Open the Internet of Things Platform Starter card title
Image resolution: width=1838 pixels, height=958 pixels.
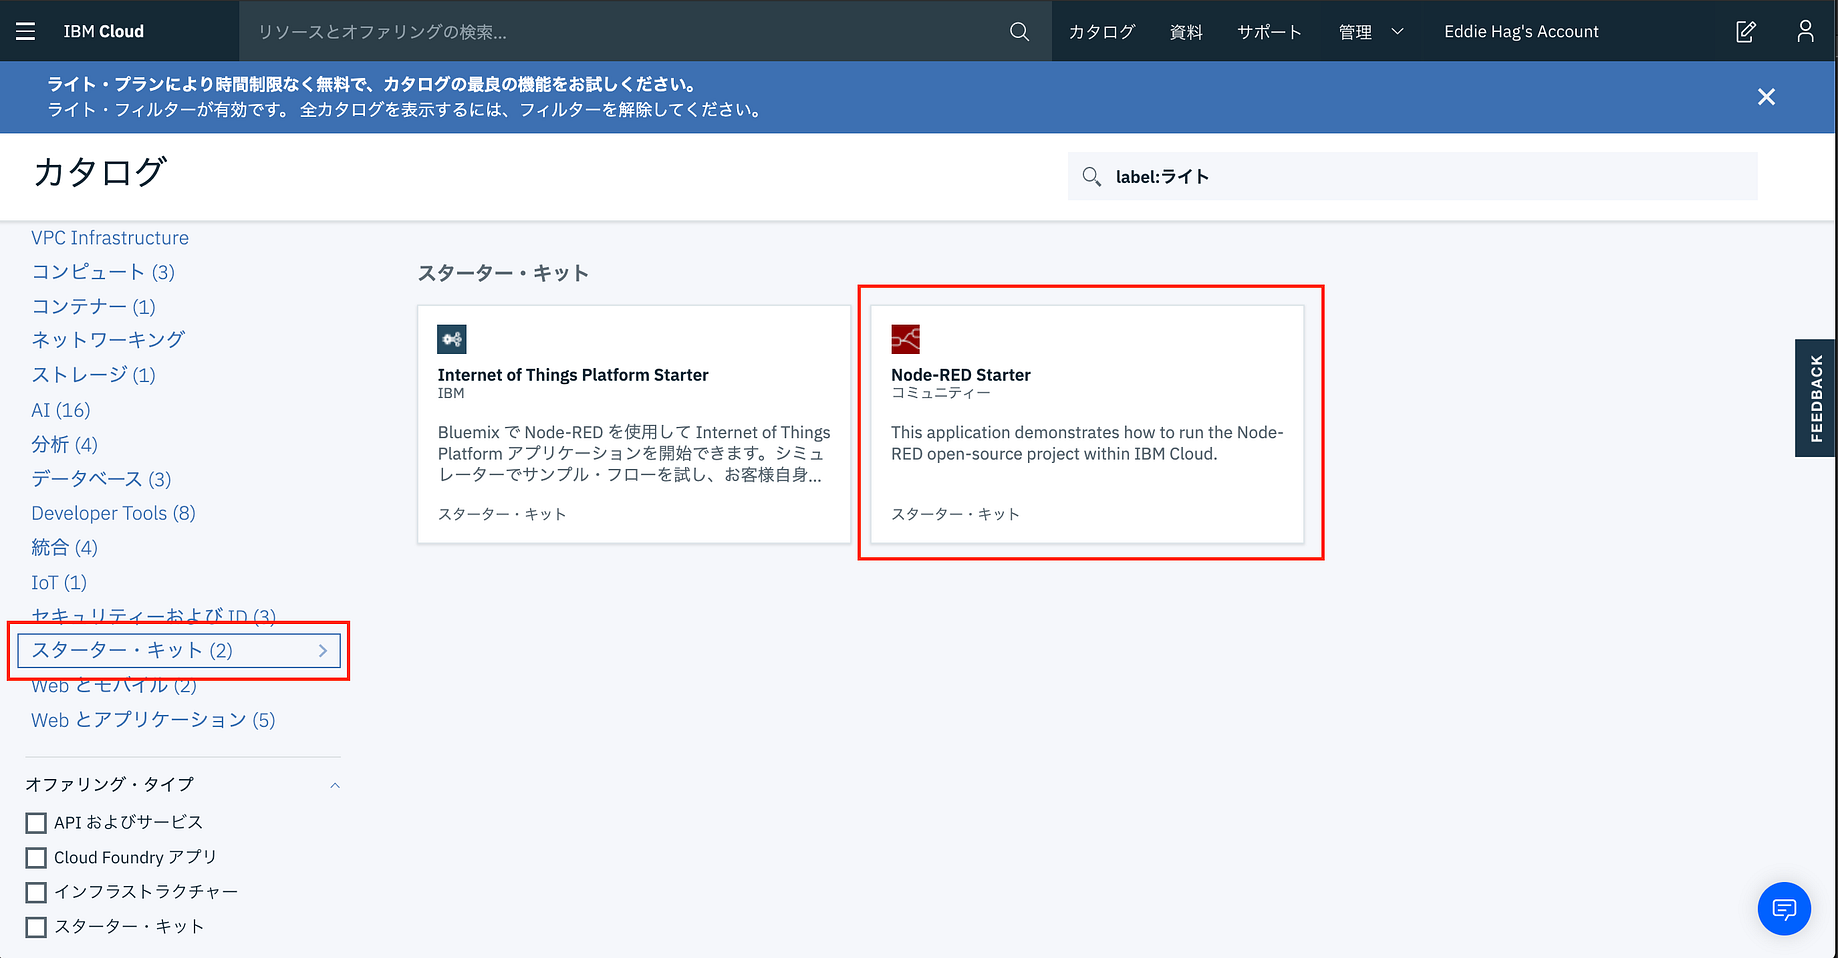[573, 375]
